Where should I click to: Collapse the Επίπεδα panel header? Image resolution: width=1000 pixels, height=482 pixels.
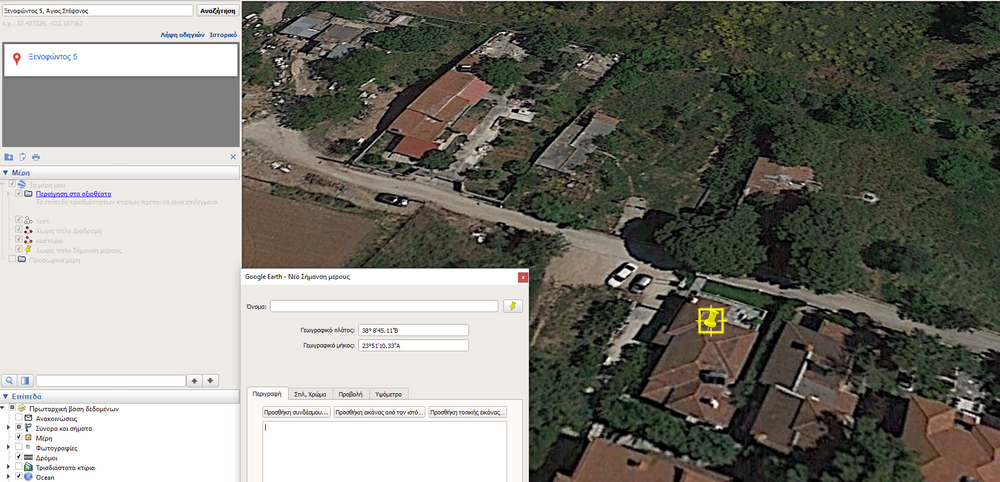[x=5, y=396]
